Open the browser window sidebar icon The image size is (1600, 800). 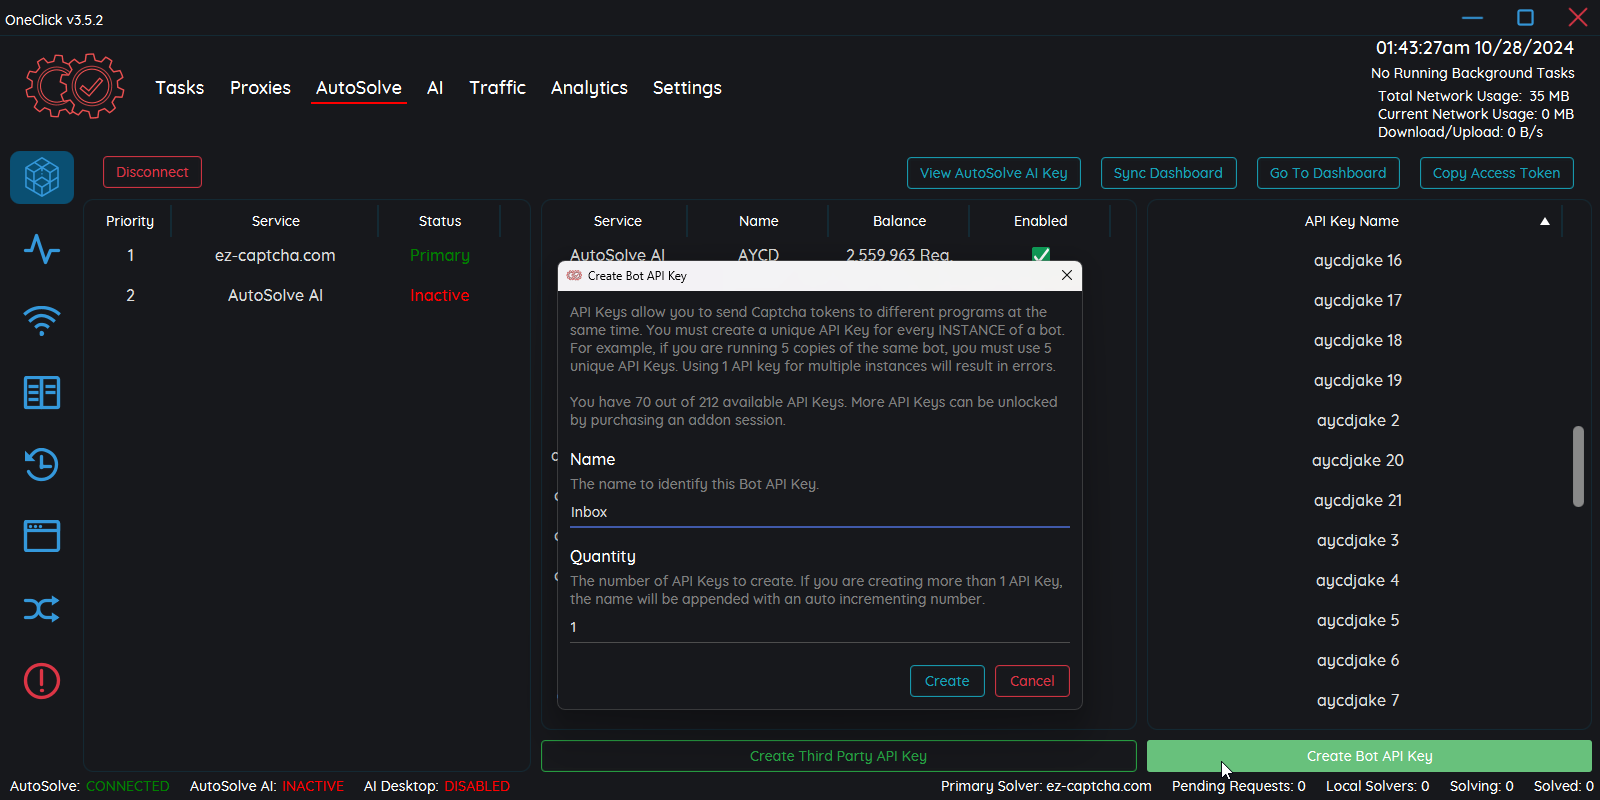(42, 537)
